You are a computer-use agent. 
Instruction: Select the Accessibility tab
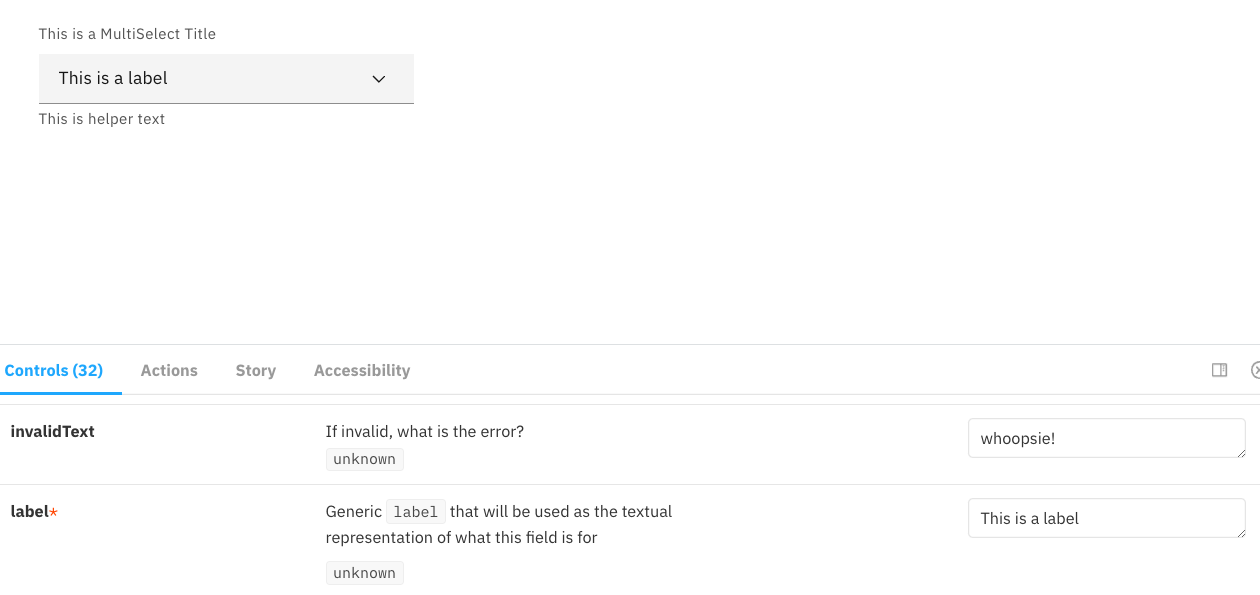[x=361, y=370]
